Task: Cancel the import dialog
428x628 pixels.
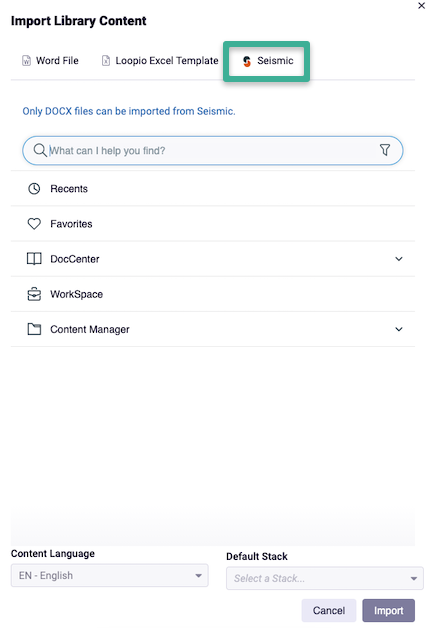Action: [329, 610]
